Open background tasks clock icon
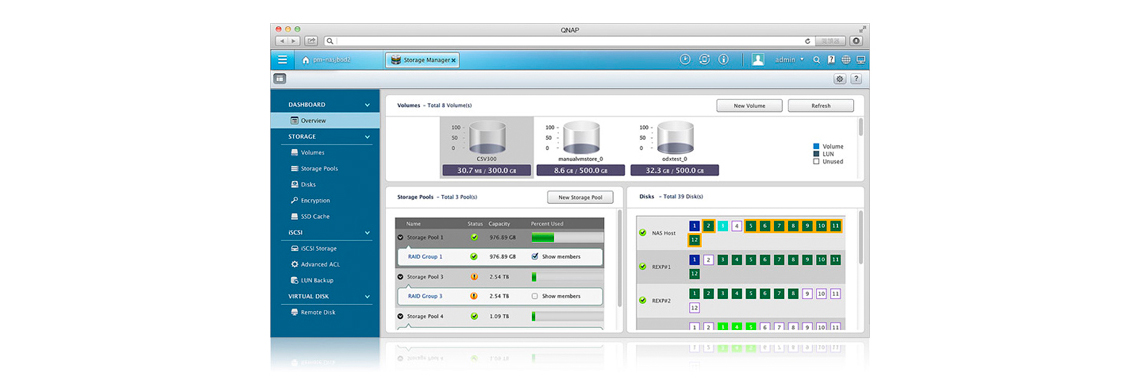Image resolution: width=1140 pixels, height=380 pixels. click(x=685, y=60)
